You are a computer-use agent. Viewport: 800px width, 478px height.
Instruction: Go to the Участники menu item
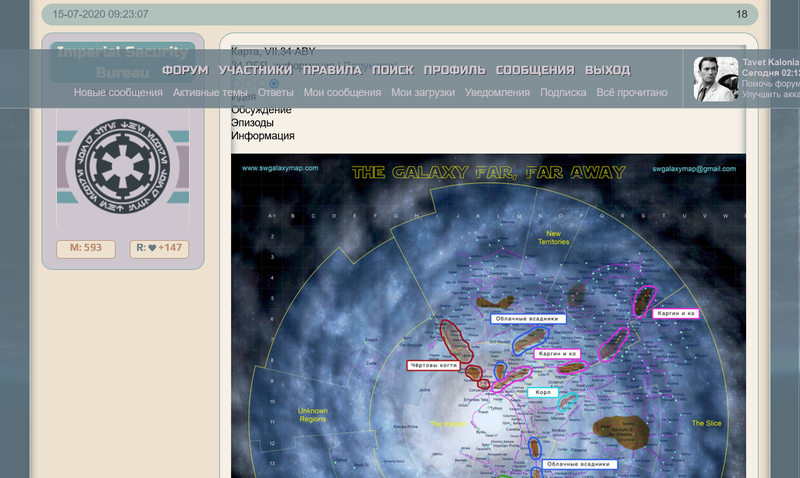click(x=256, y=70)
